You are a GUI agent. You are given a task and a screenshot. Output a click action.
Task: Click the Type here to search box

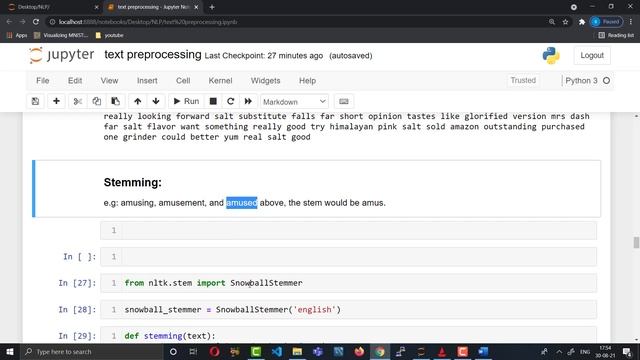pyautogui.click(x=92, y=351)
